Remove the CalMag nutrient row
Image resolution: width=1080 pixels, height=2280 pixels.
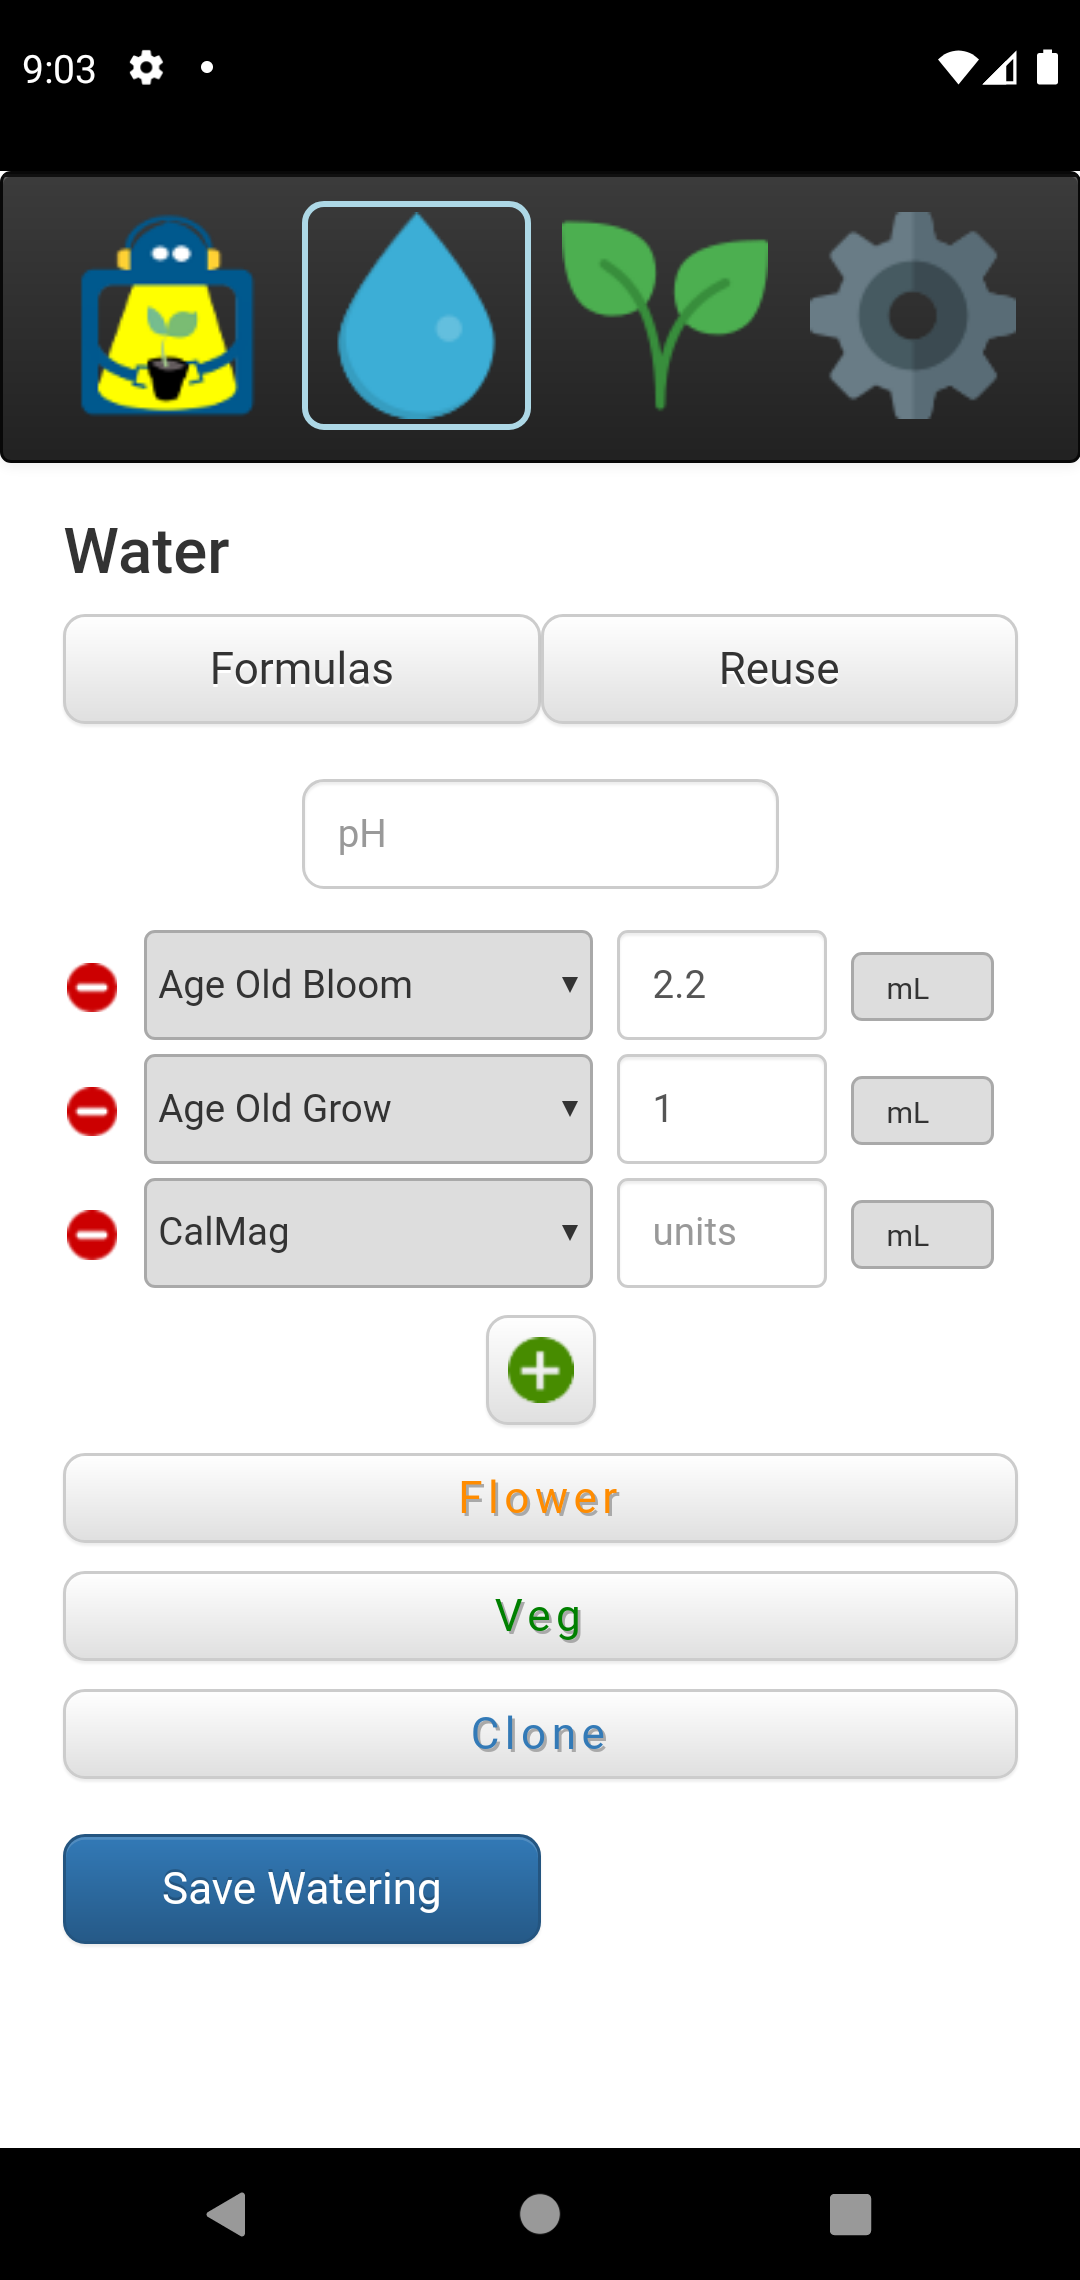(x=92, y=1235)
